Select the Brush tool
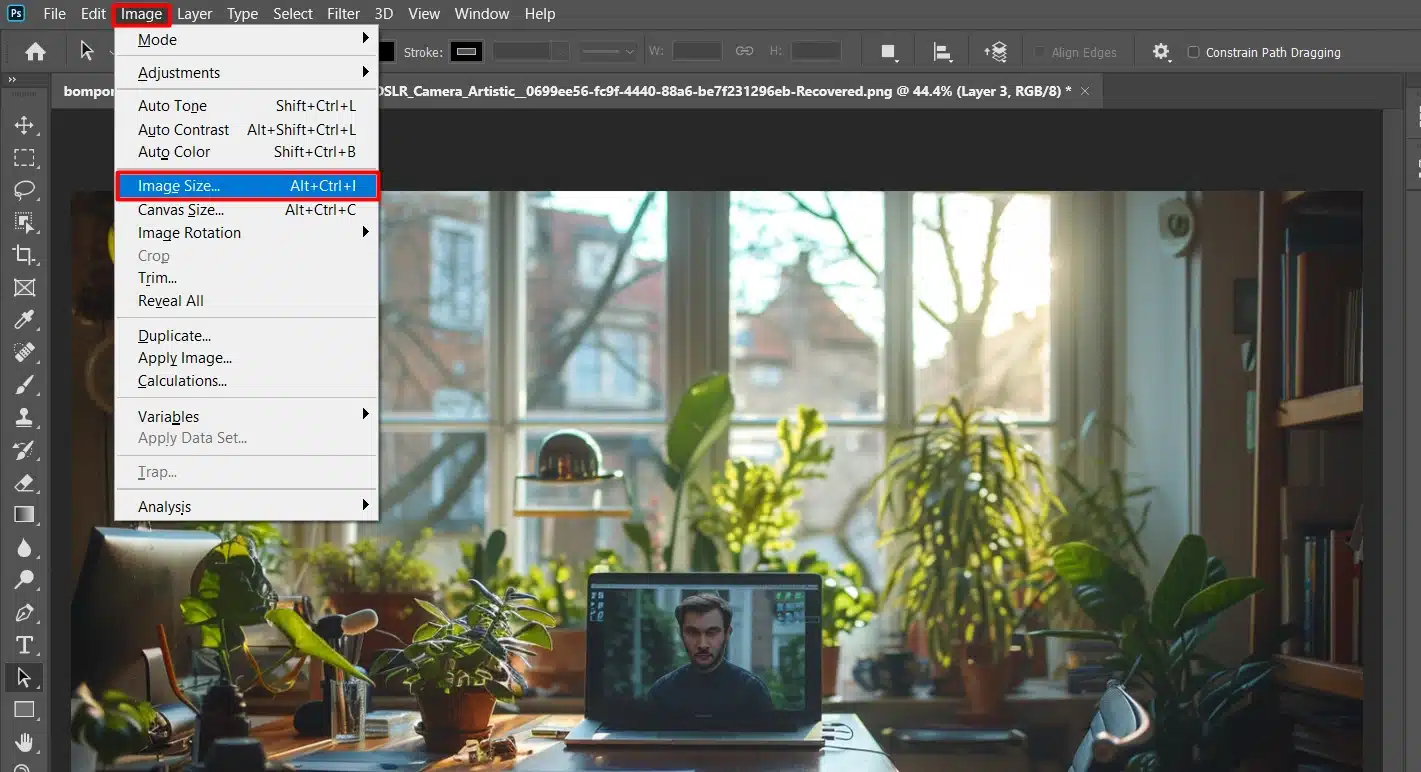 [24, 385]
